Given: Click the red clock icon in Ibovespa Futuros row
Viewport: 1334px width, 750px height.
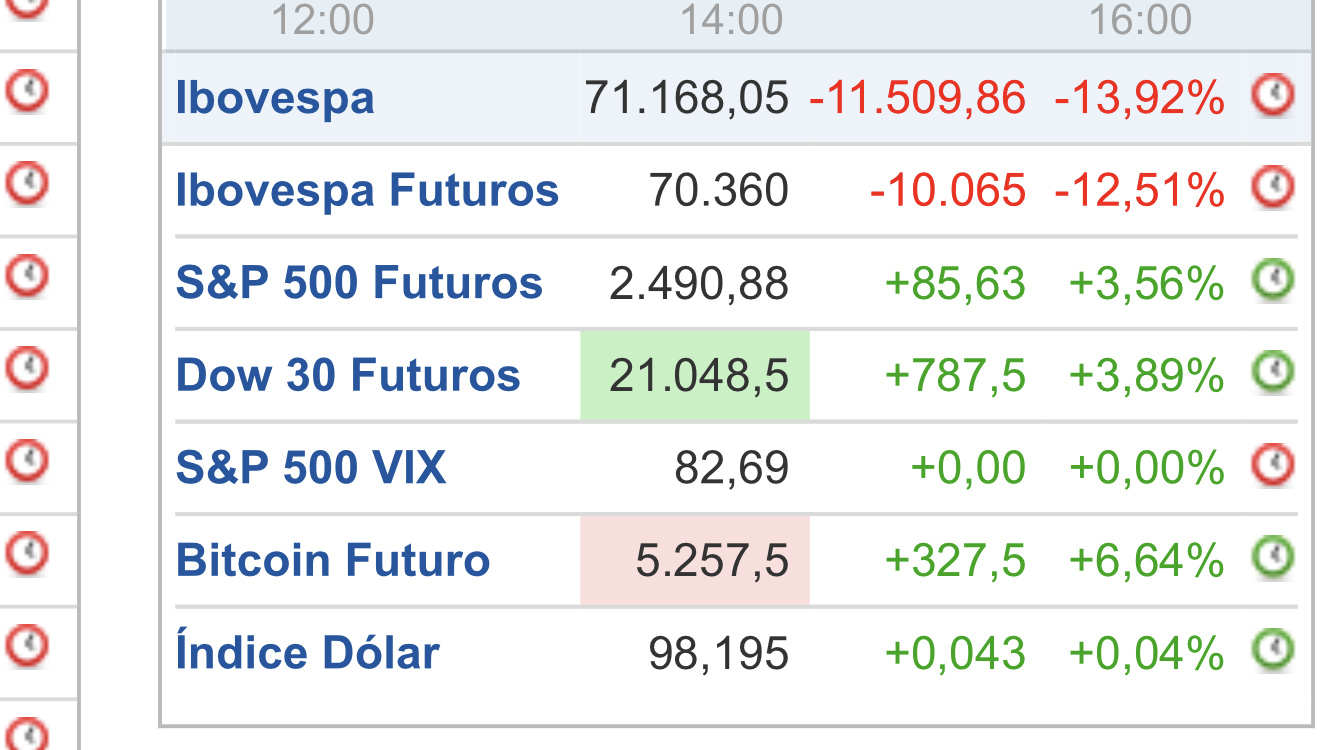Looking at the screenshot, I should pos(1273,187).
